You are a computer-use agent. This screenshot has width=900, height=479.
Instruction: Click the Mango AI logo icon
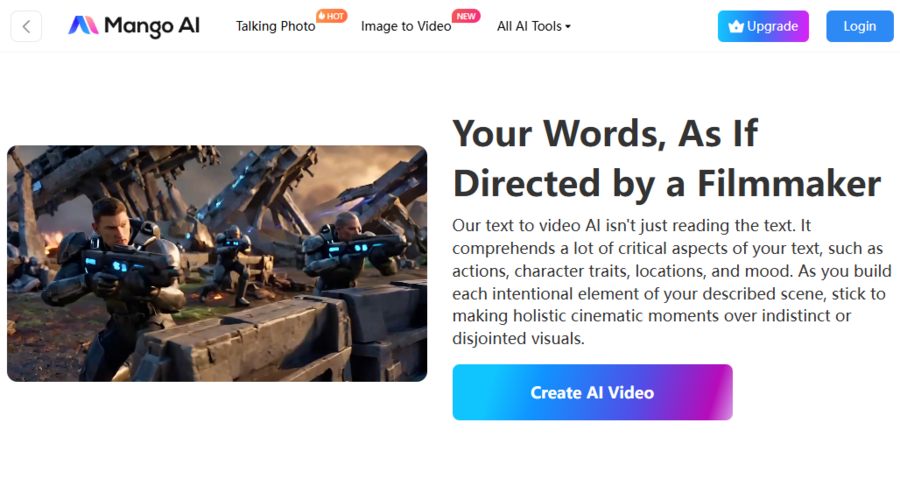pyautogui.click(x=82, y=26)
